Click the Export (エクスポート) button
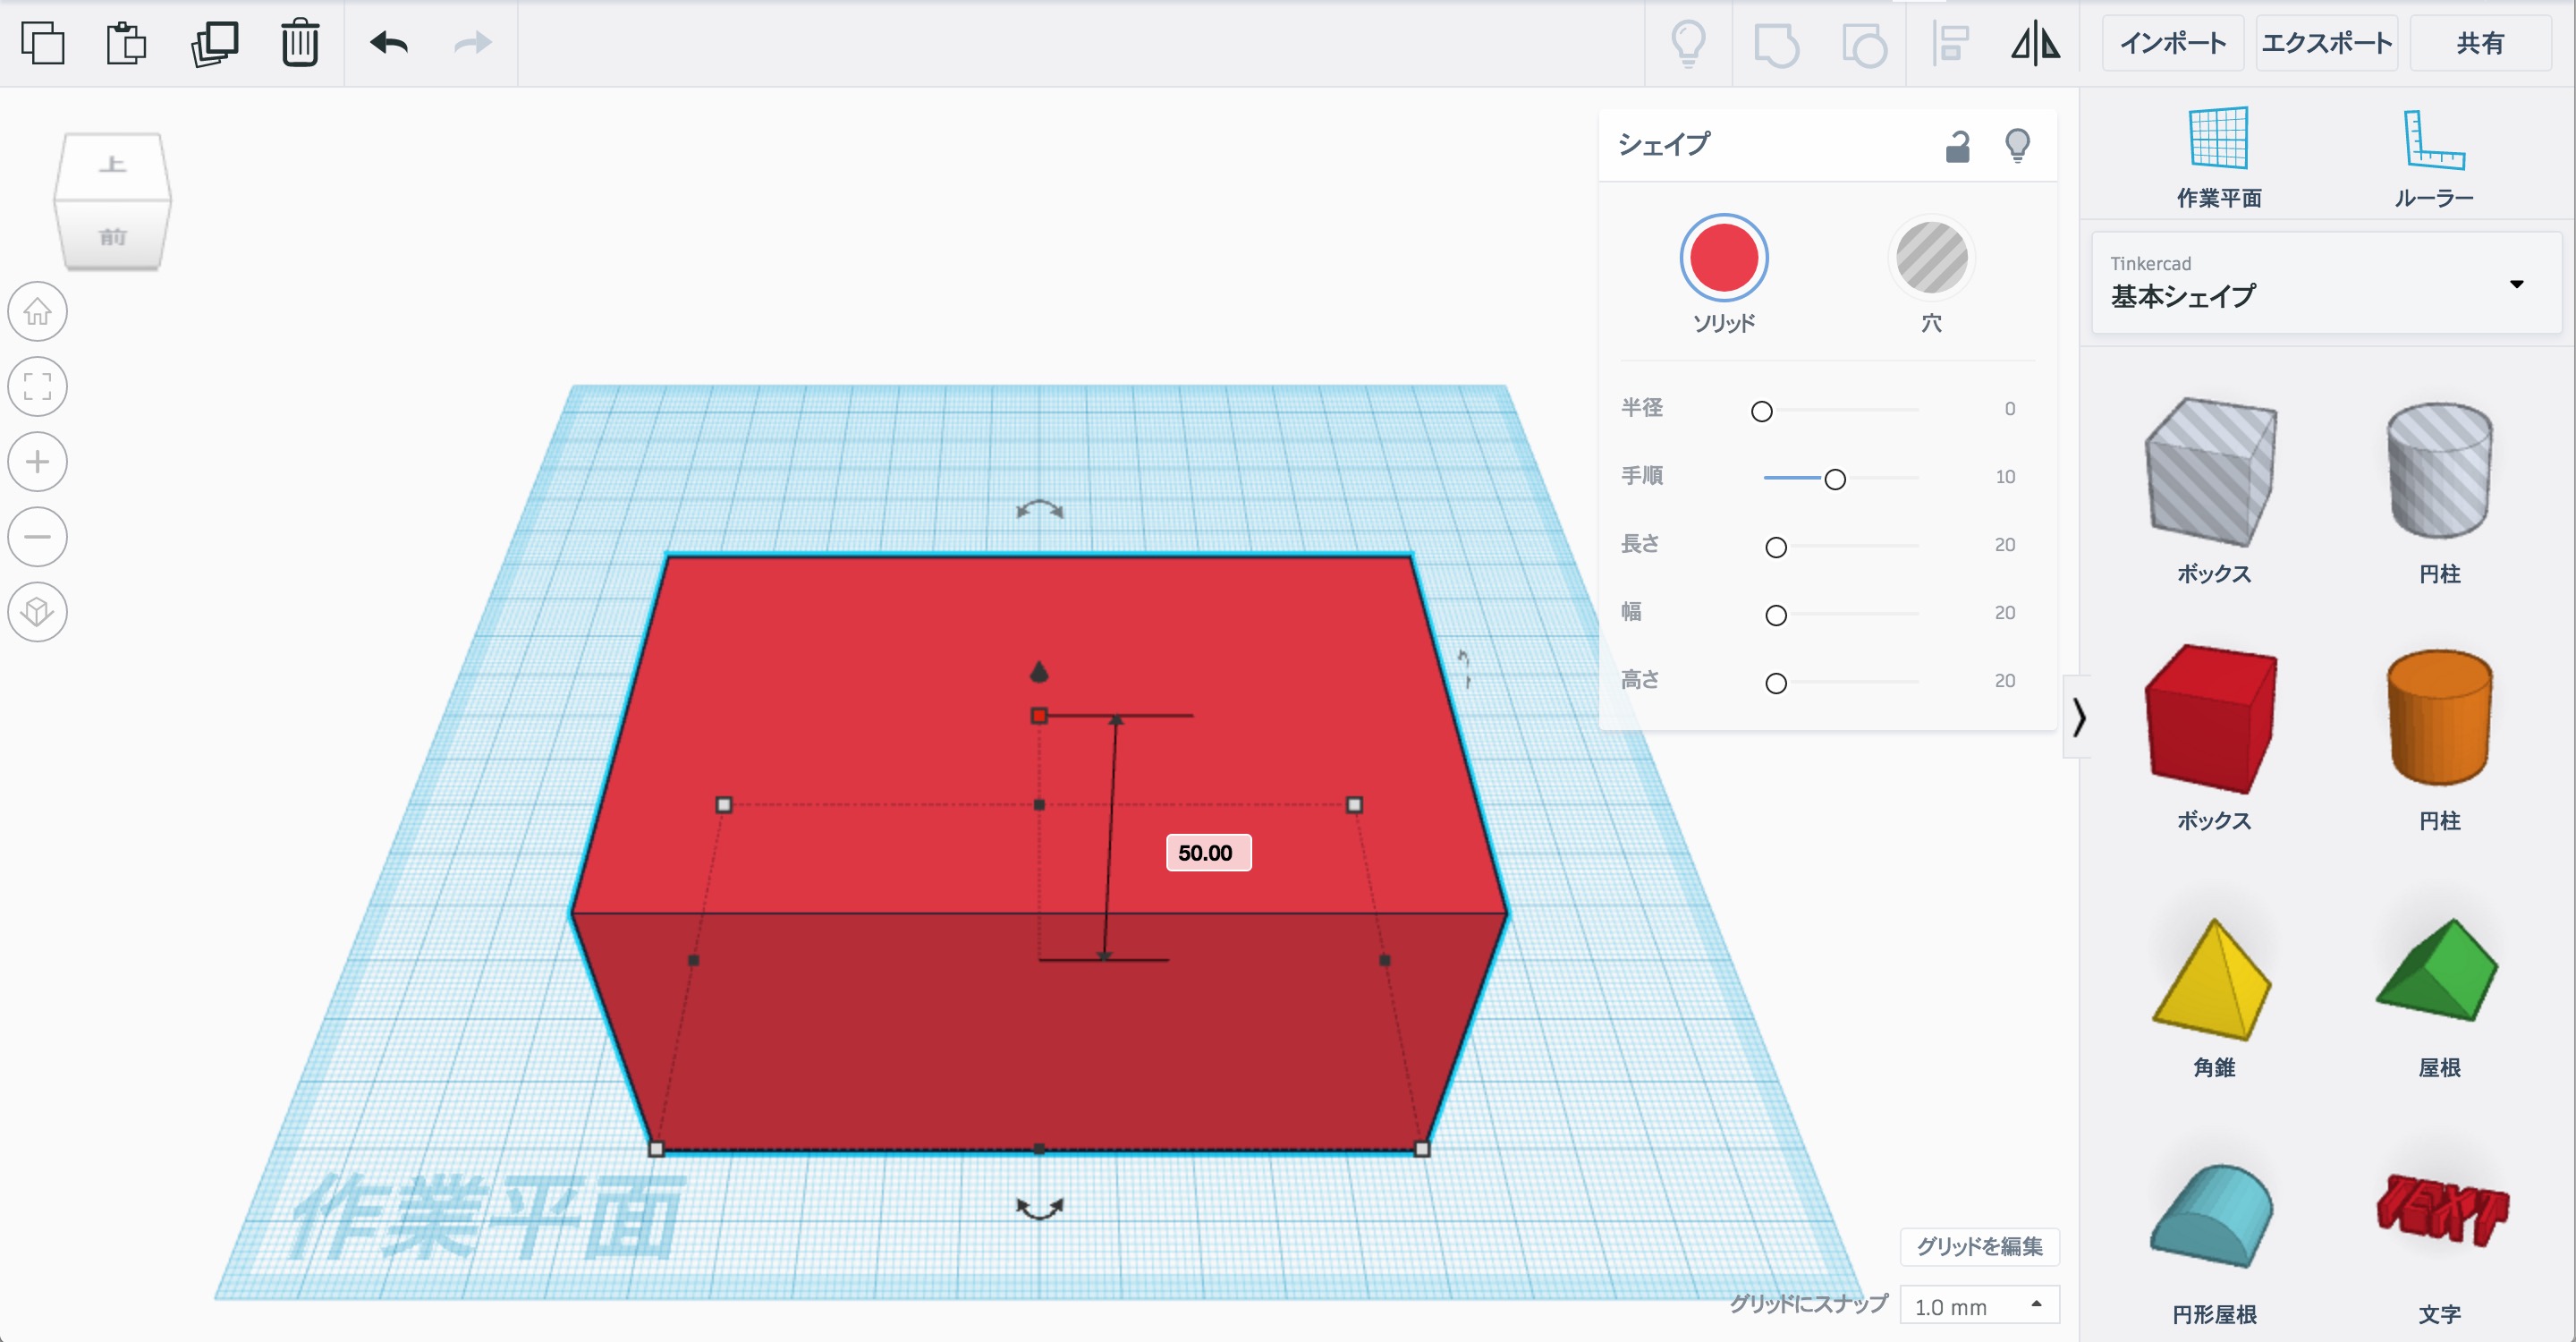This screenshot has width=2576, height=1342. coord(2326,43)
